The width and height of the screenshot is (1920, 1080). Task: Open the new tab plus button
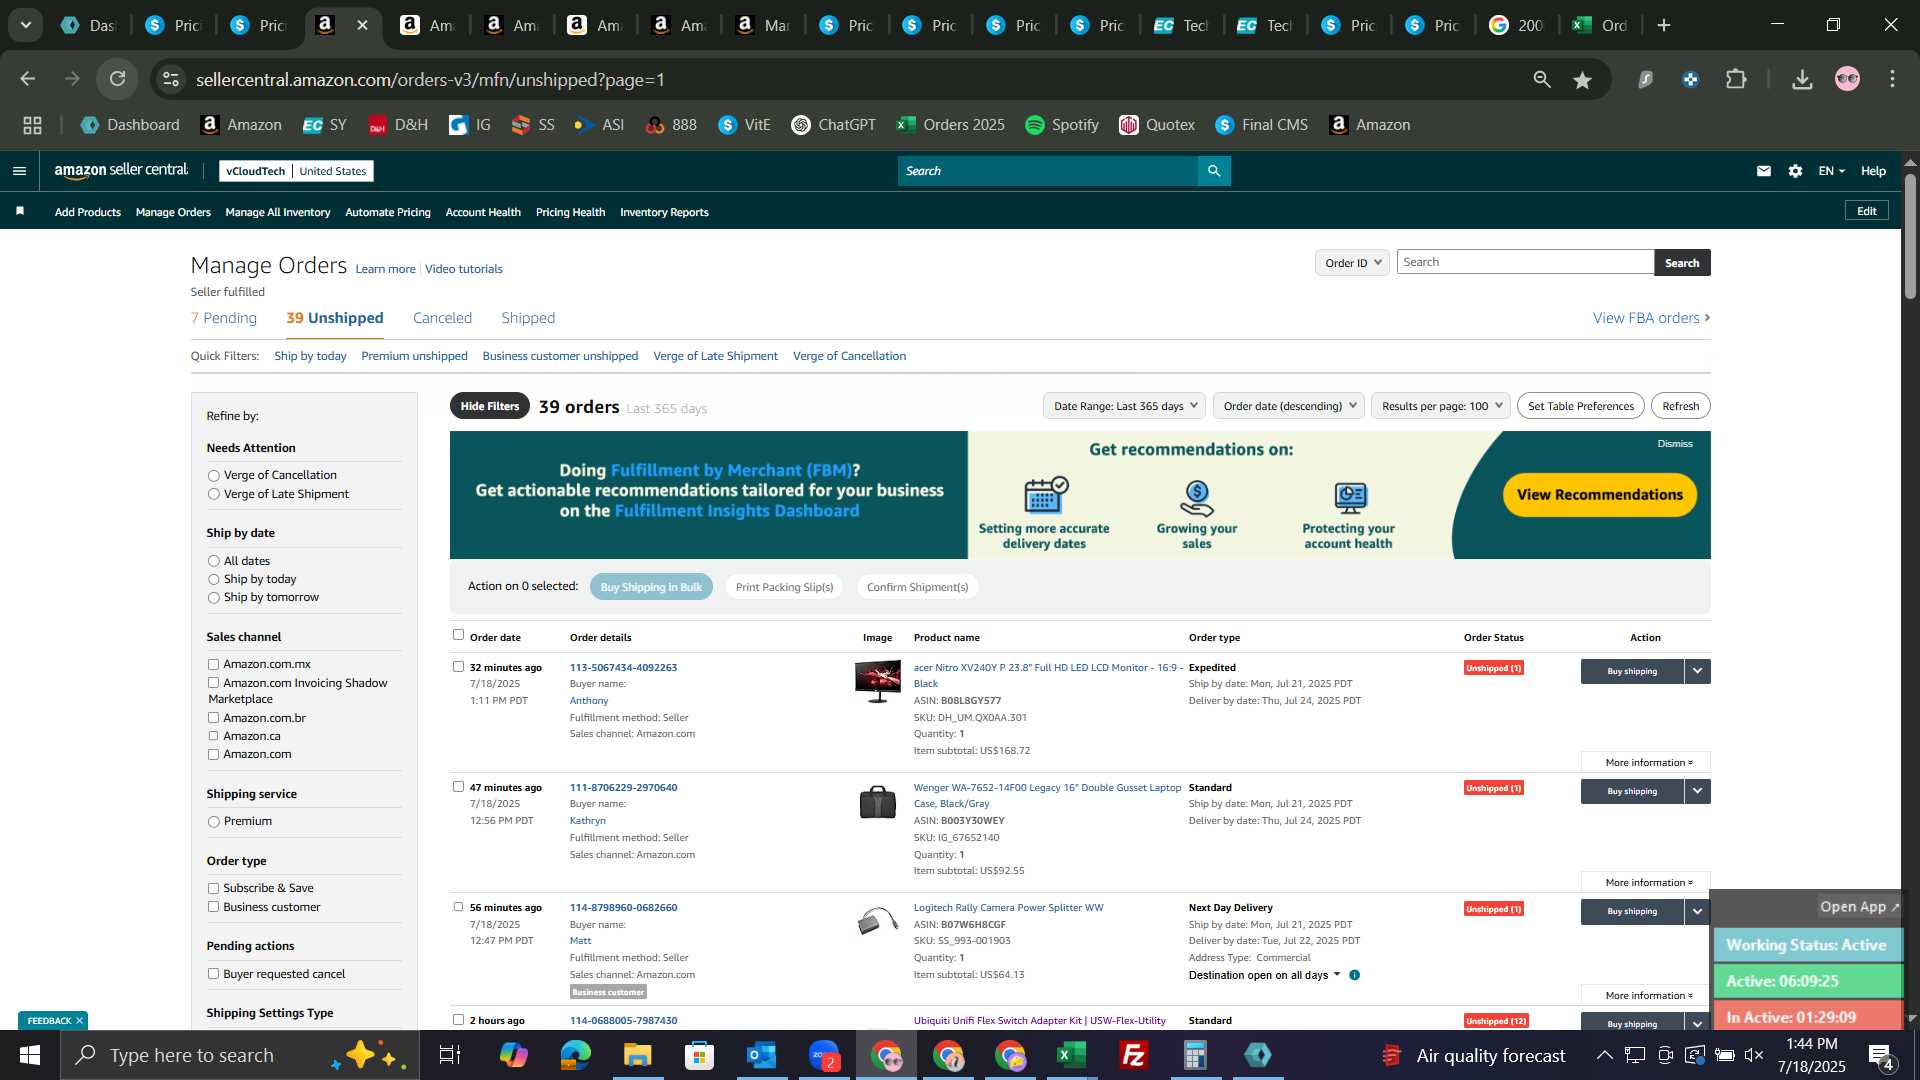click(x=1664, y=25)
